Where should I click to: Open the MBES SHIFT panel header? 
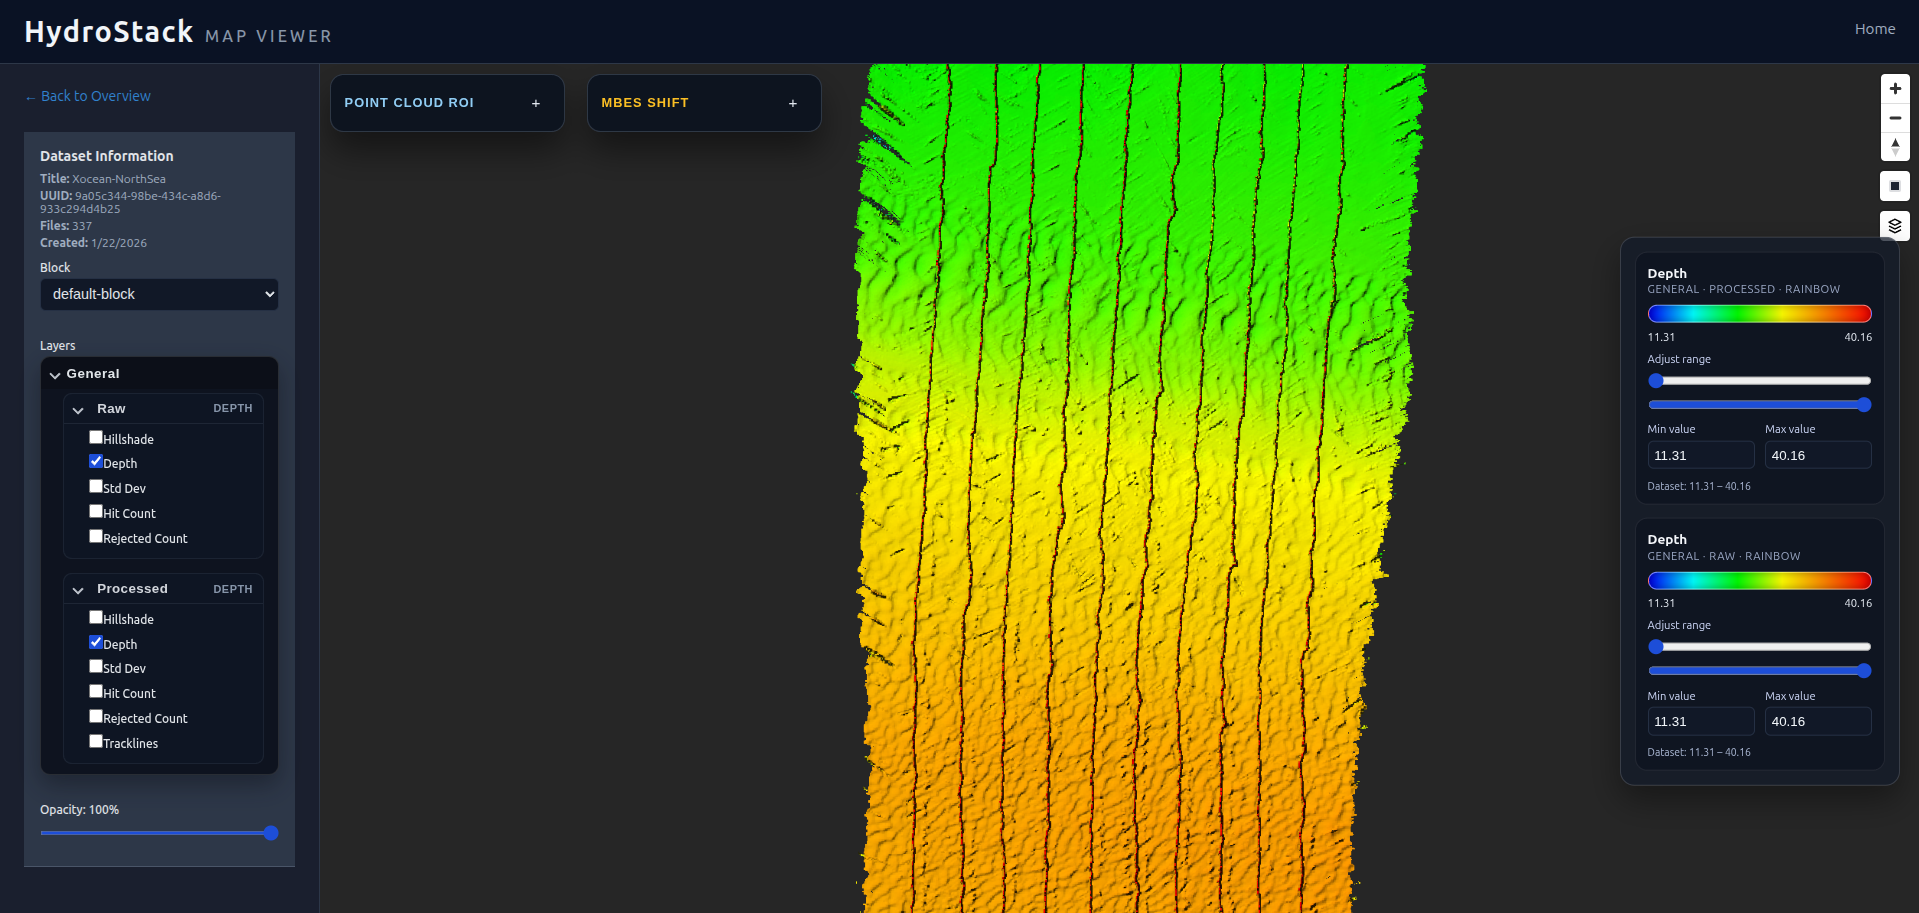(x=645, y=103)
